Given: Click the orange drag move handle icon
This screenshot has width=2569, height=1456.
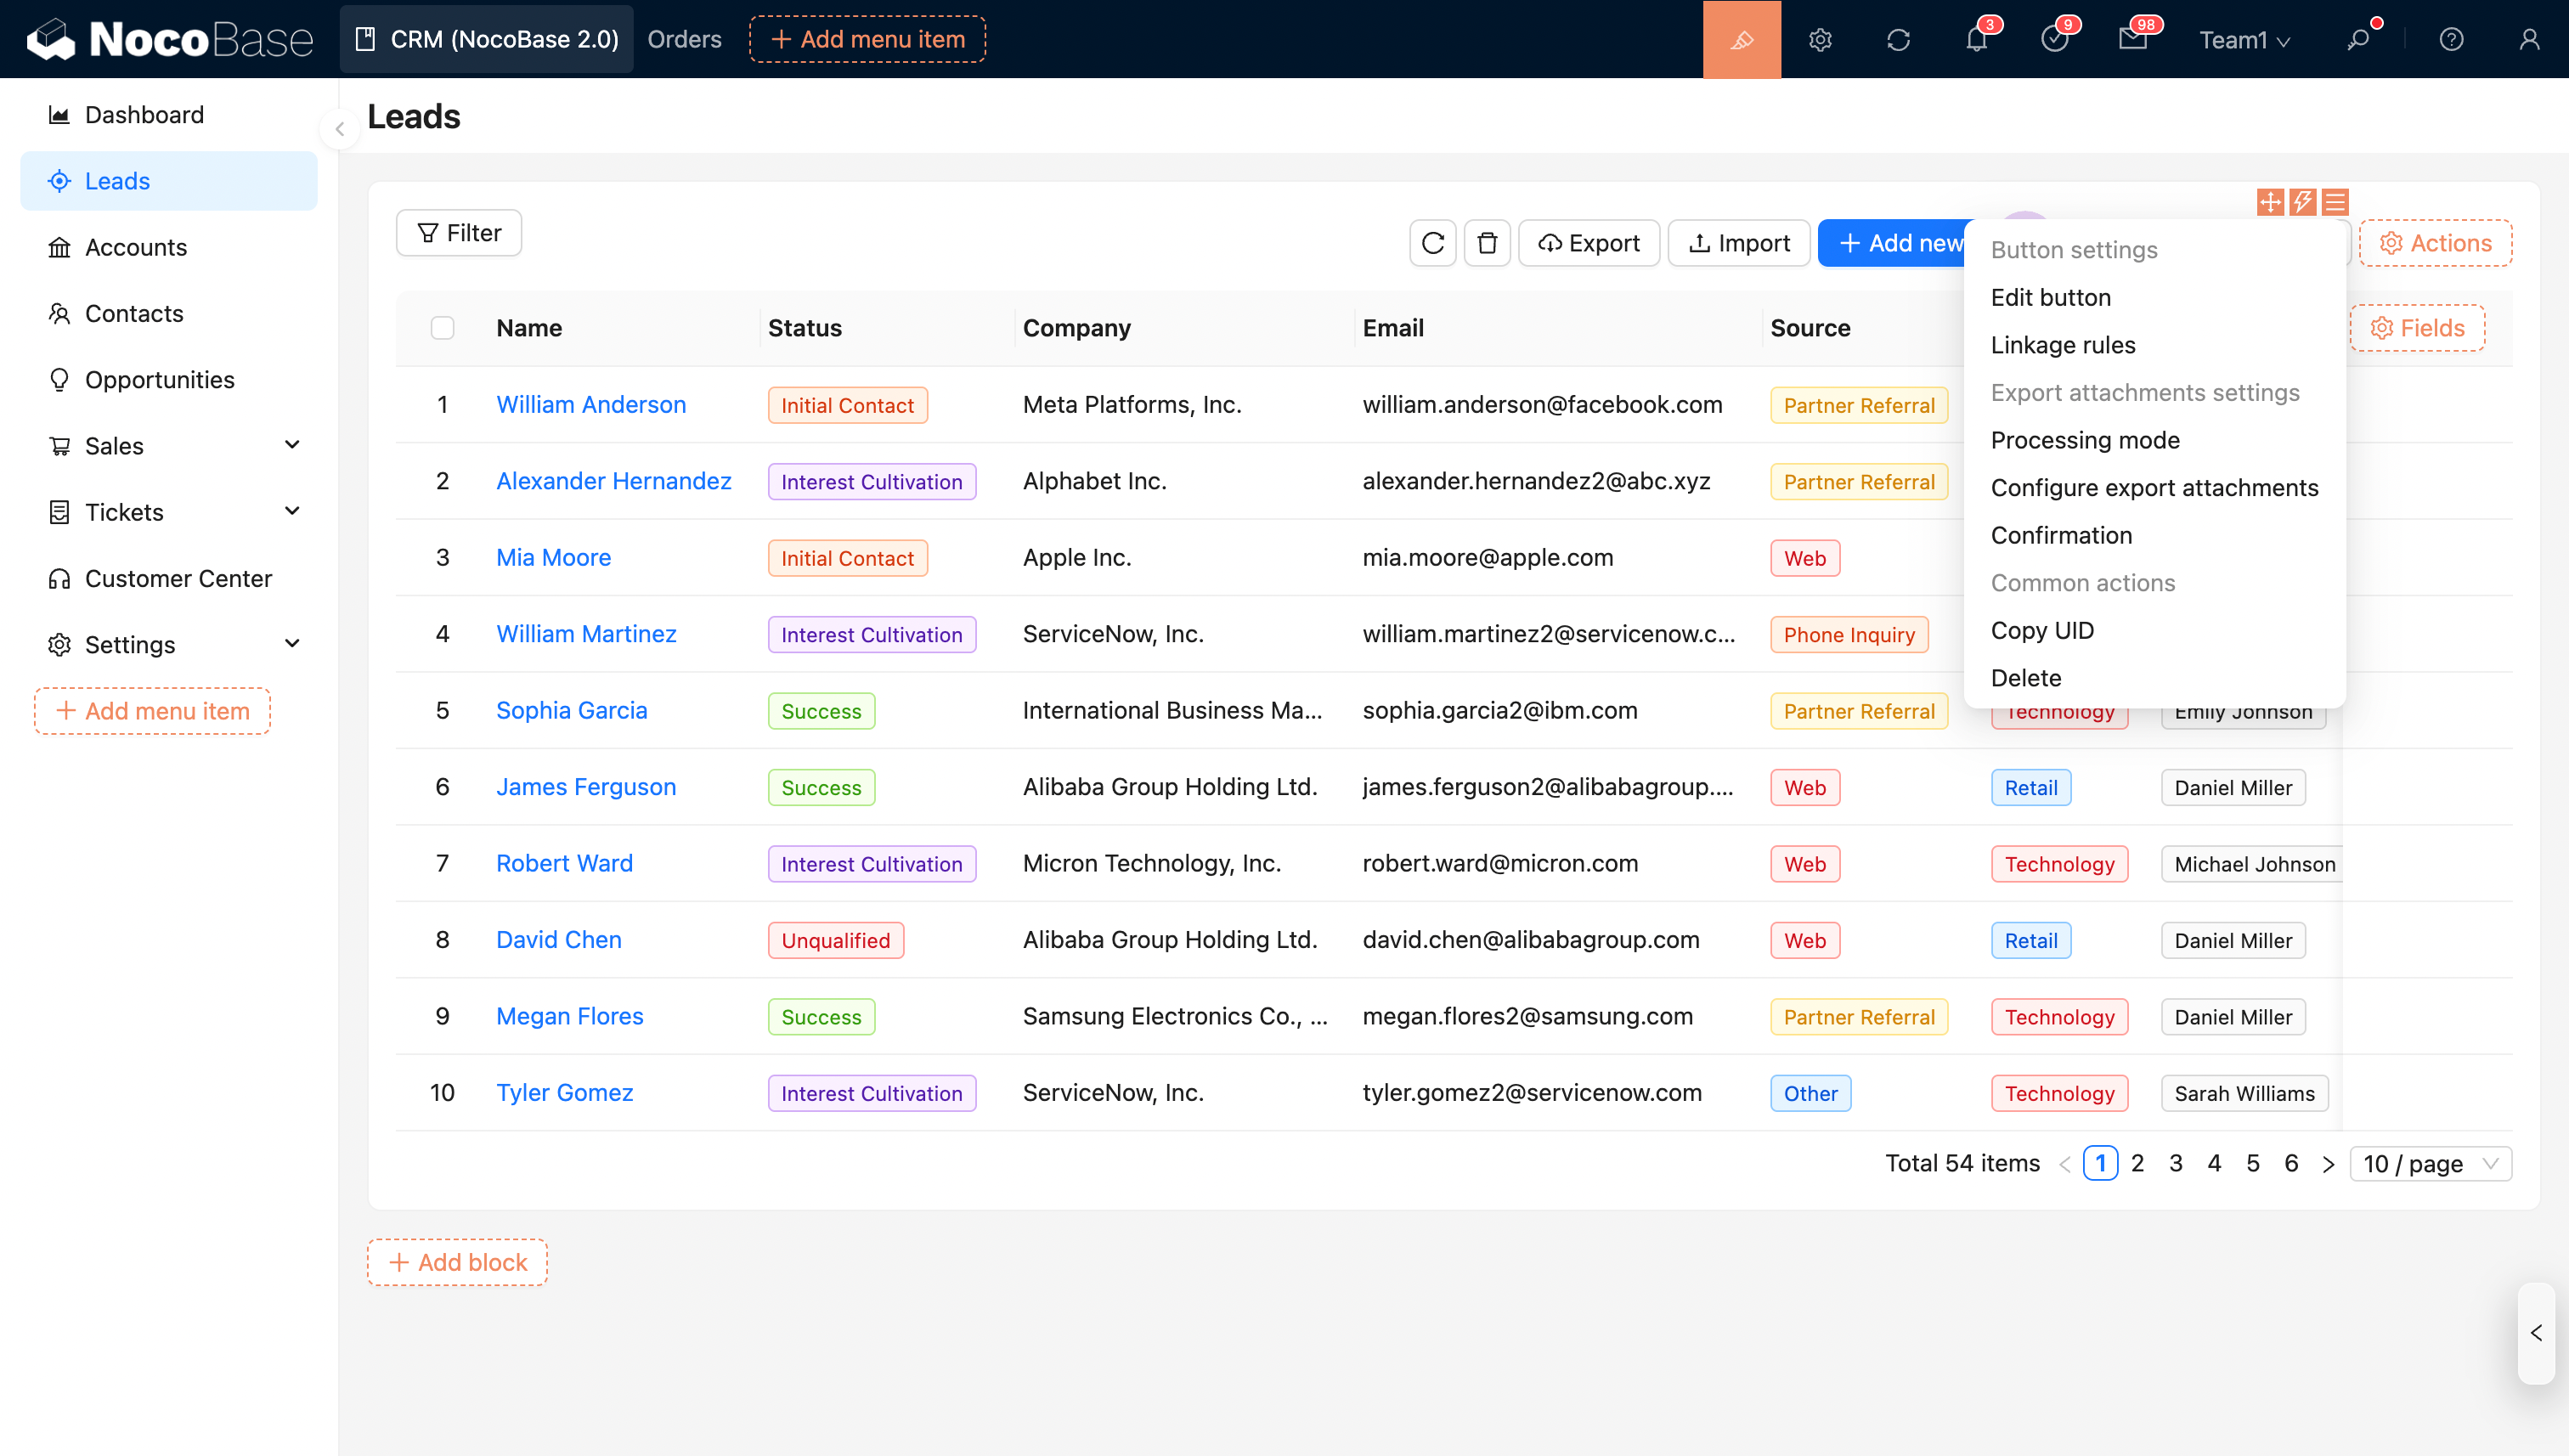Looking at the screenshot, I should point(2270,202).
